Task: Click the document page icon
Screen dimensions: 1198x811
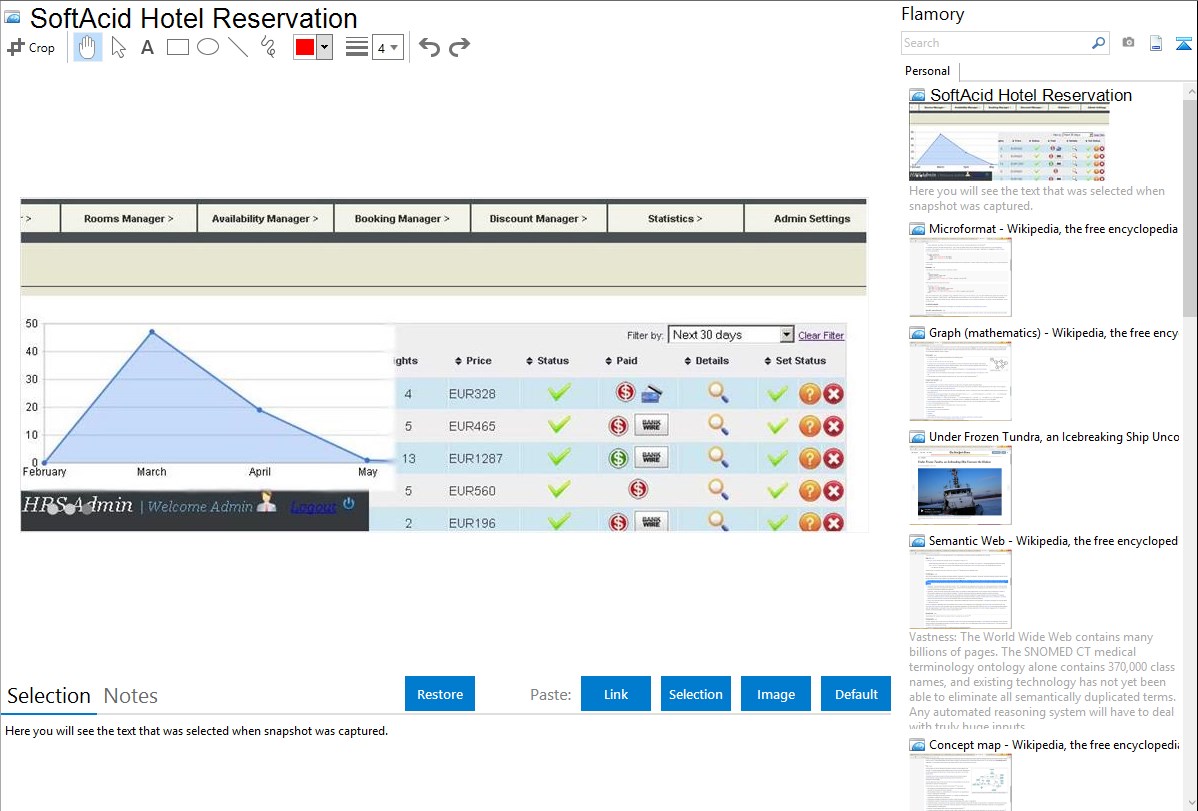Action: coord(1156,43)
